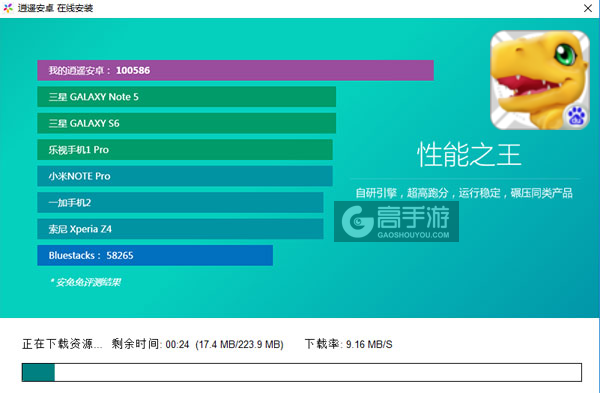Click the Baidu paw badge on game icon

(576, 116)
